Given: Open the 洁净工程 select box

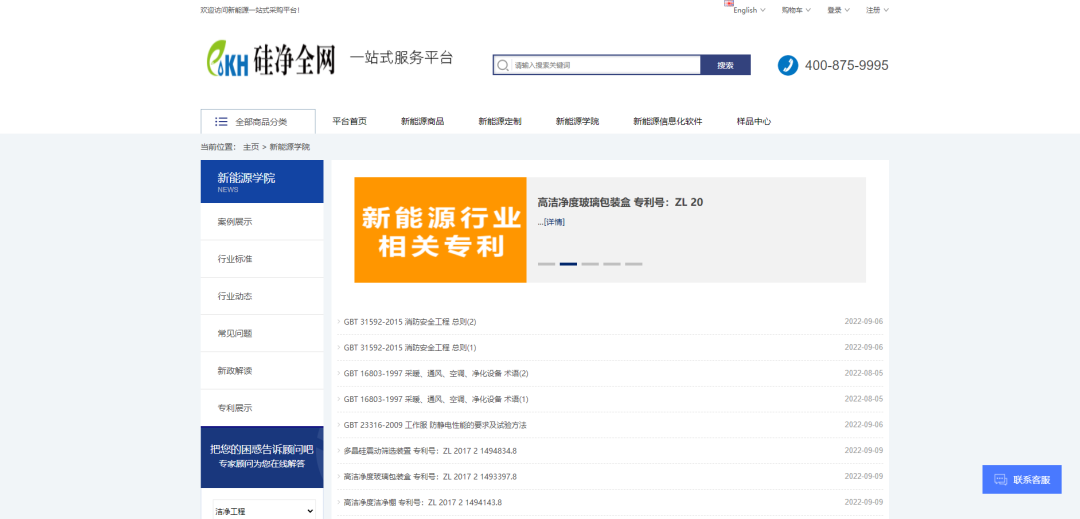Looking at the screenshot, I should [264, 510].
